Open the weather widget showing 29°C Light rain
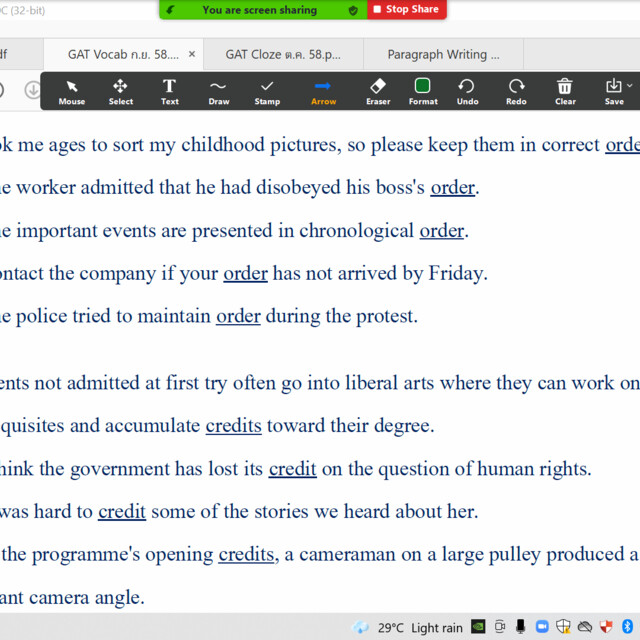 [x=408, y=627]
